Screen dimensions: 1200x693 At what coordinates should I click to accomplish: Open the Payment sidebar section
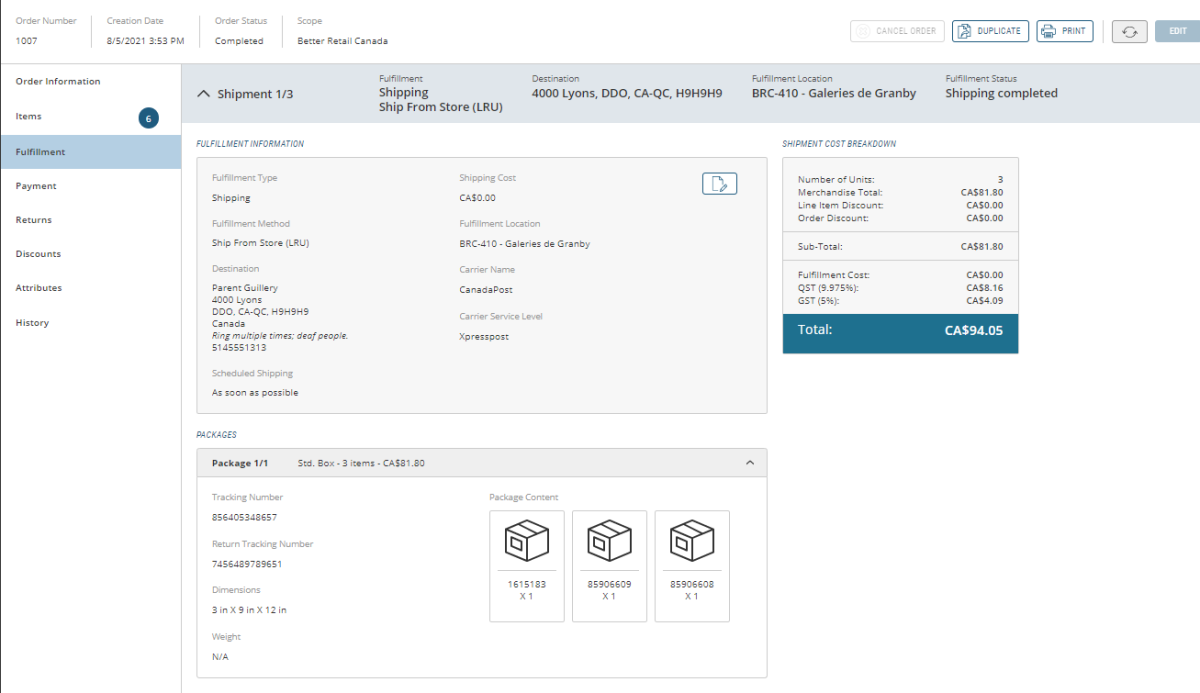(x=36, y=186)
